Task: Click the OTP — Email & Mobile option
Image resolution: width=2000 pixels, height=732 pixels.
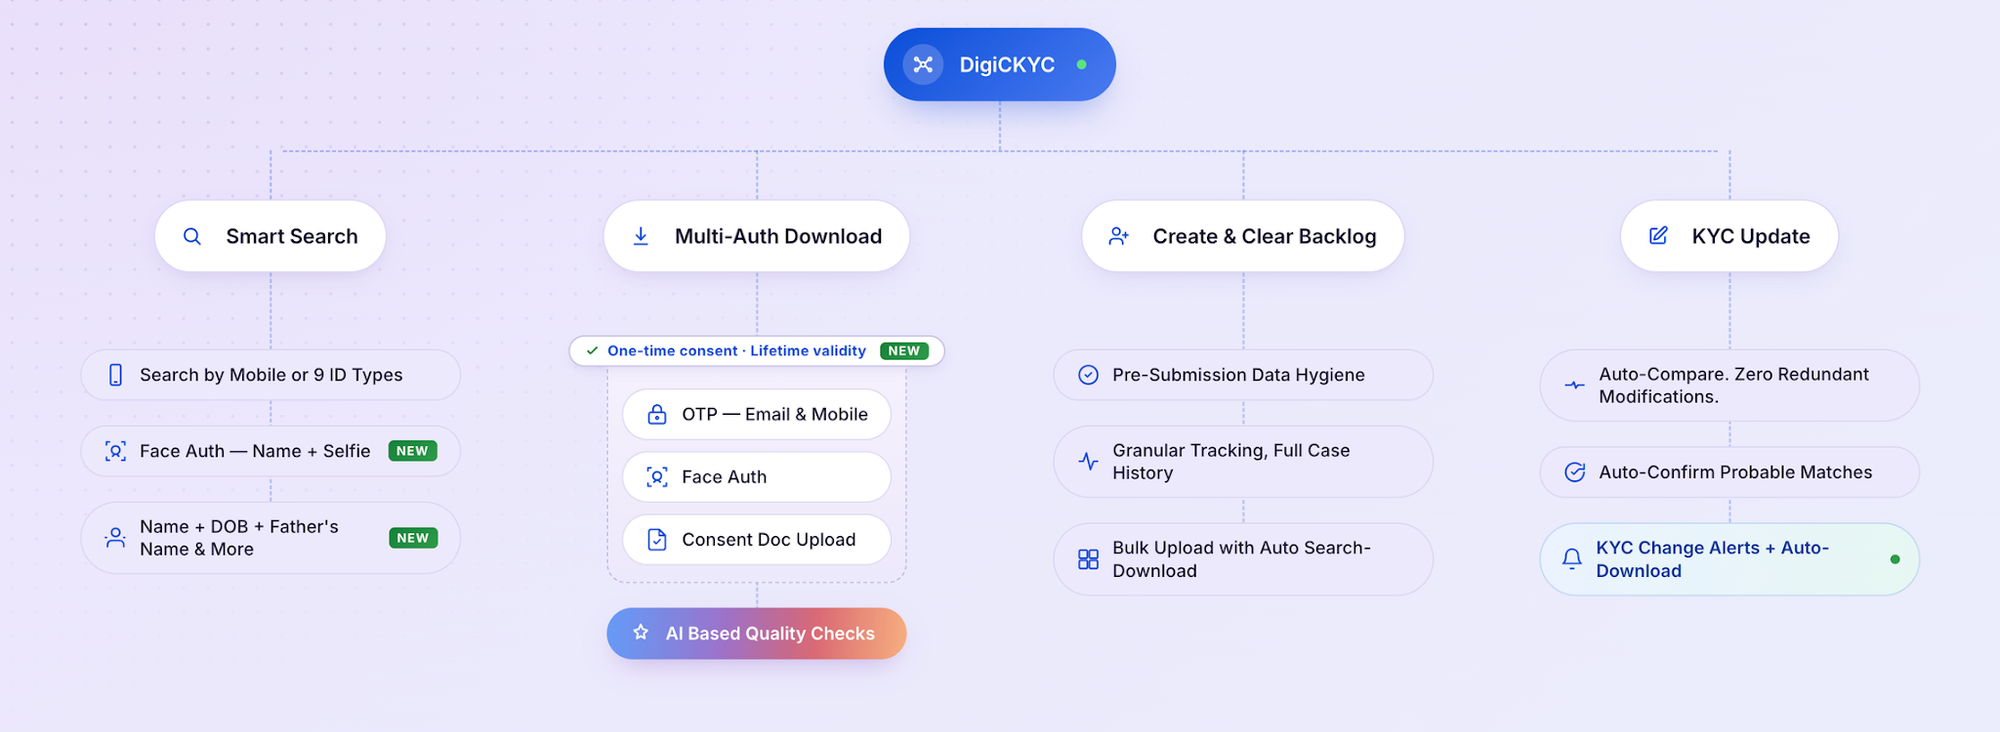Action: [x=757, y=414]
